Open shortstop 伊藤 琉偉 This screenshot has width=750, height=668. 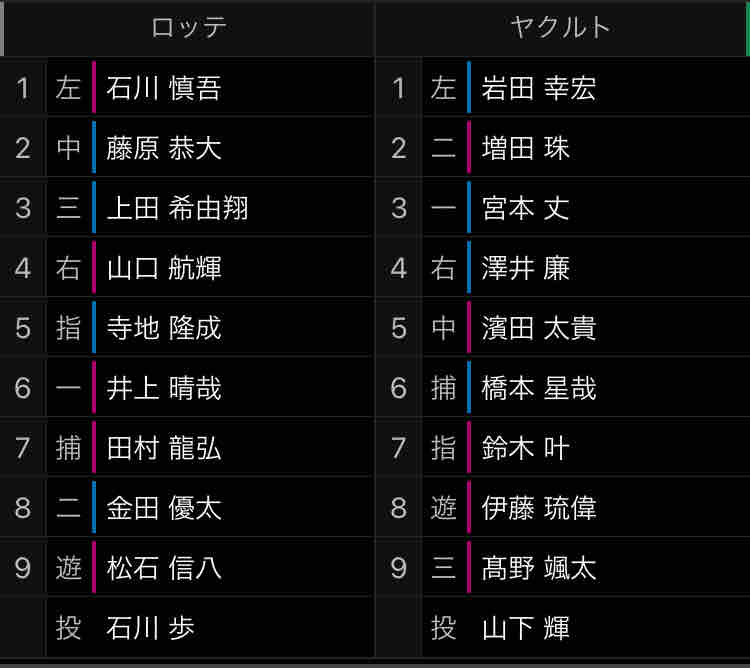(x=539, y=508)
